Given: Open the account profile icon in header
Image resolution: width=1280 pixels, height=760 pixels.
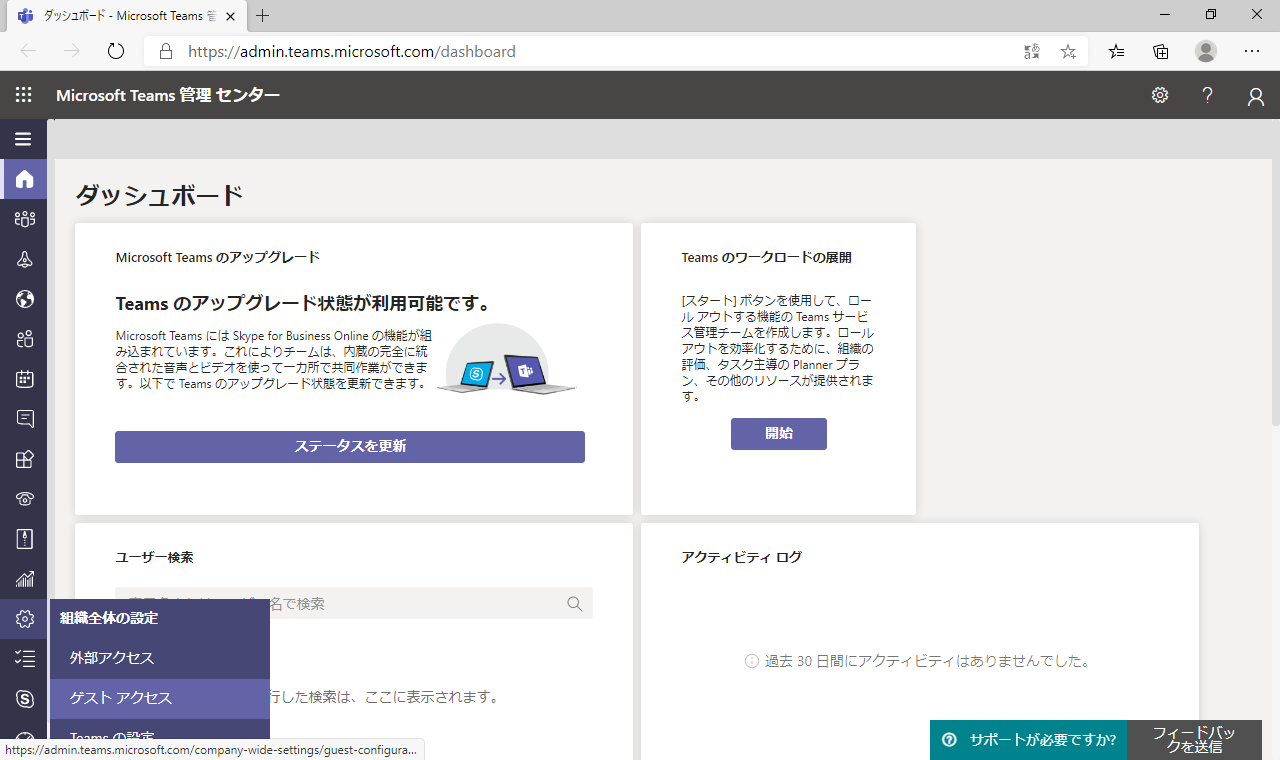Looking at the screenshot, I should pyautogui.click(x=1256, y=96).
